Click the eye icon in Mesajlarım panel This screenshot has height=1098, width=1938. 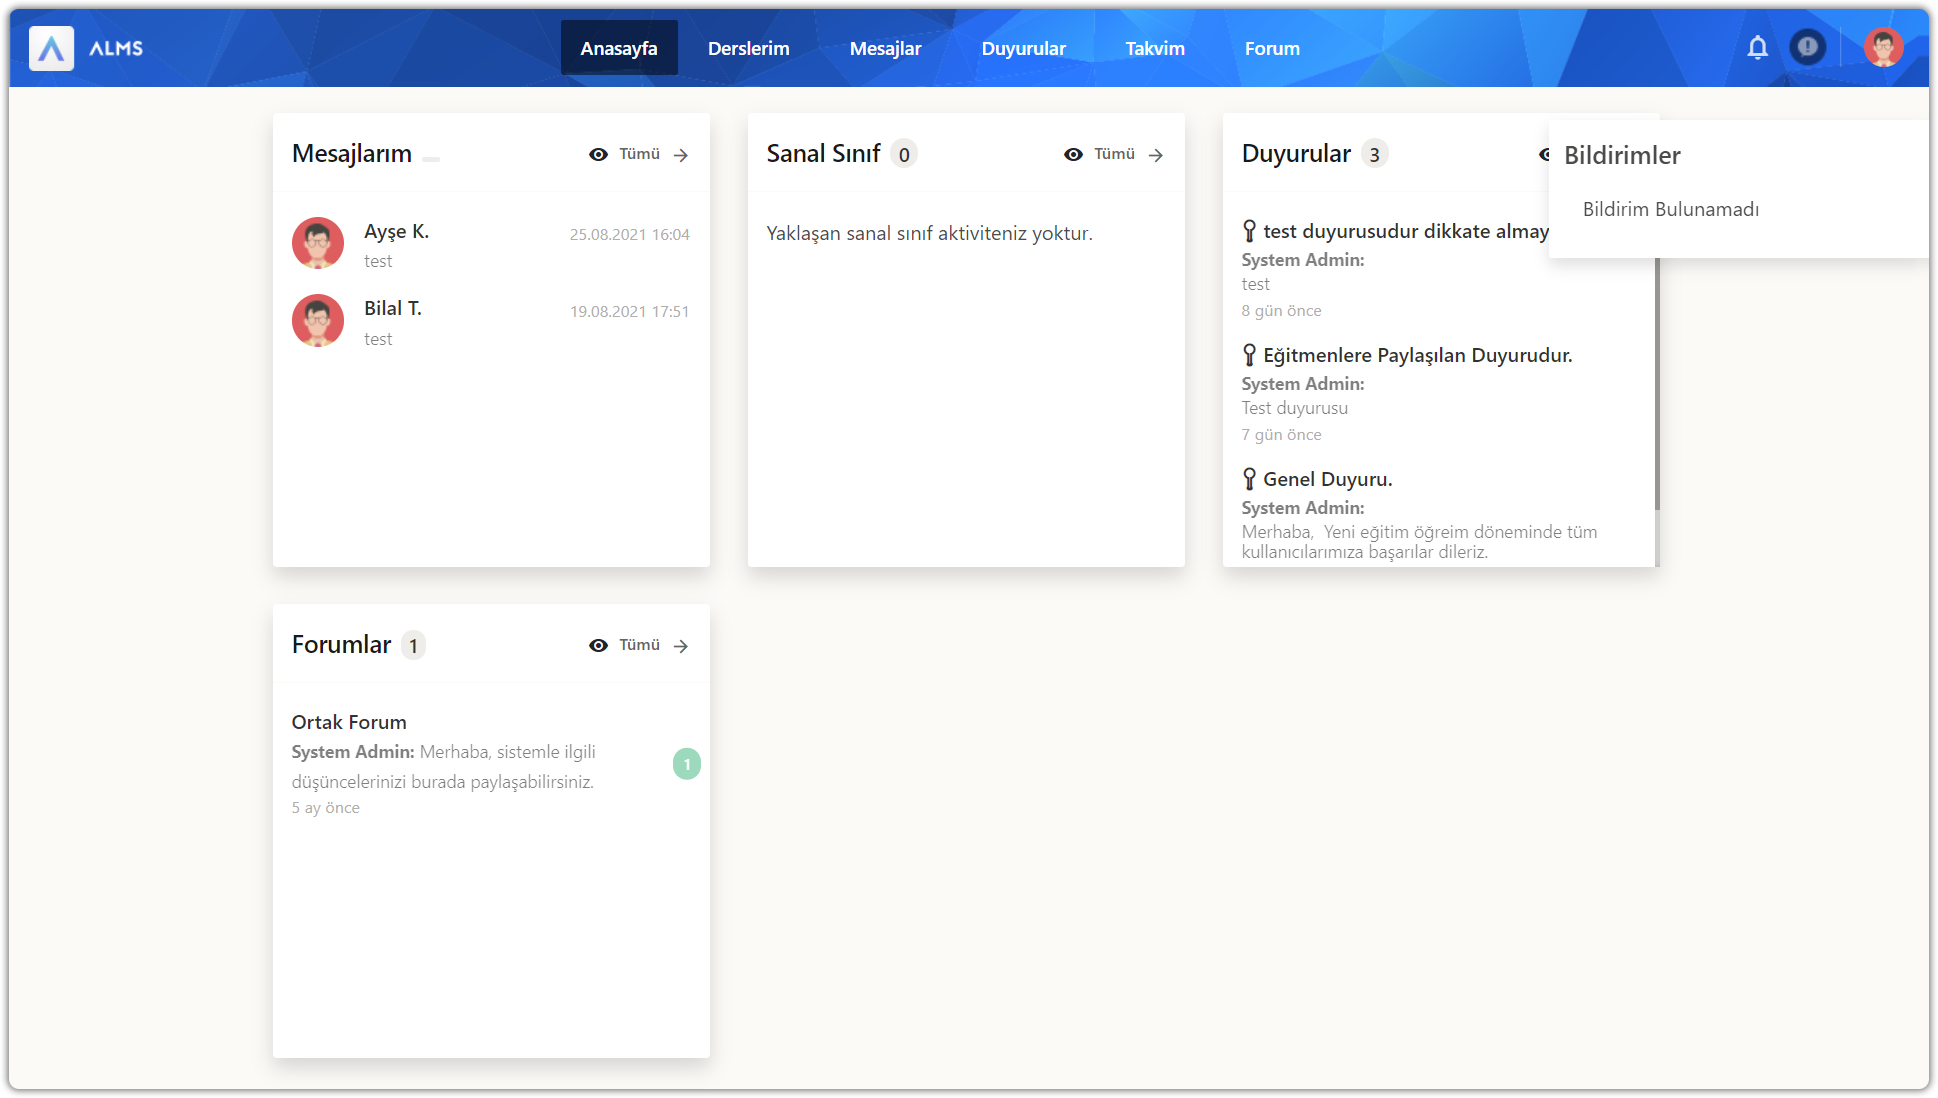(598, 154)
